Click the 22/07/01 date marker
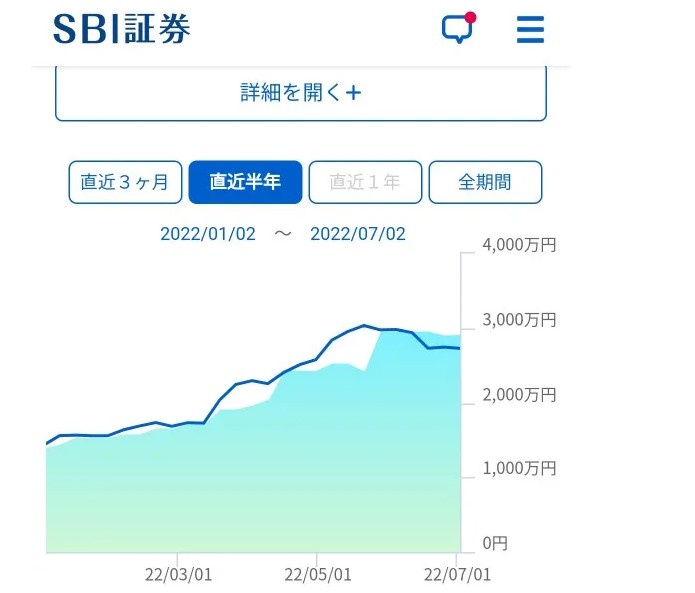The width and height of the screenshot is (695, 593). [x=458, y=575]
